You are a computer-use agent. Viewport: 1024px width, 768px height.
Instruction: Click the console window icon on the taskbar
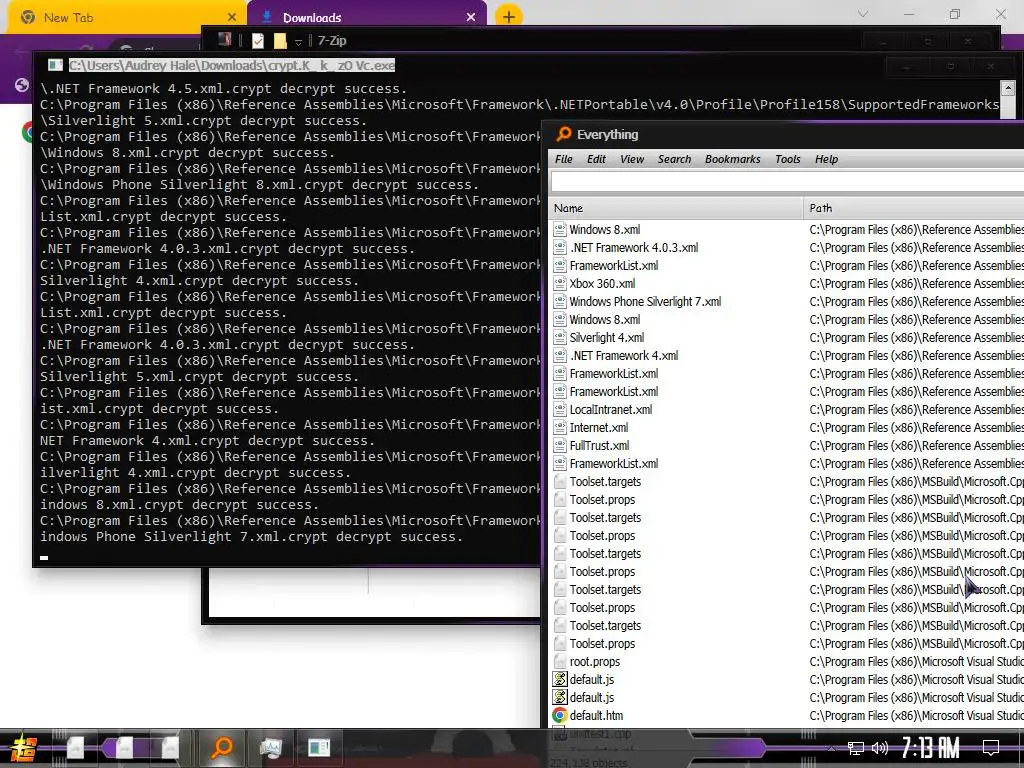coord(319,747)
